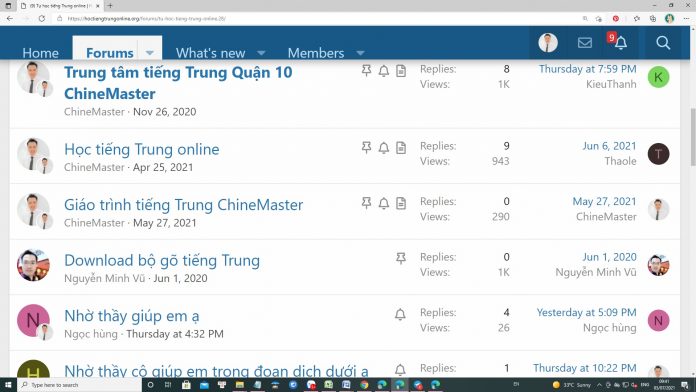696x392 pixels.
Task: Click the browser profile avatar in the toolbar
Action: pos(669,19)
